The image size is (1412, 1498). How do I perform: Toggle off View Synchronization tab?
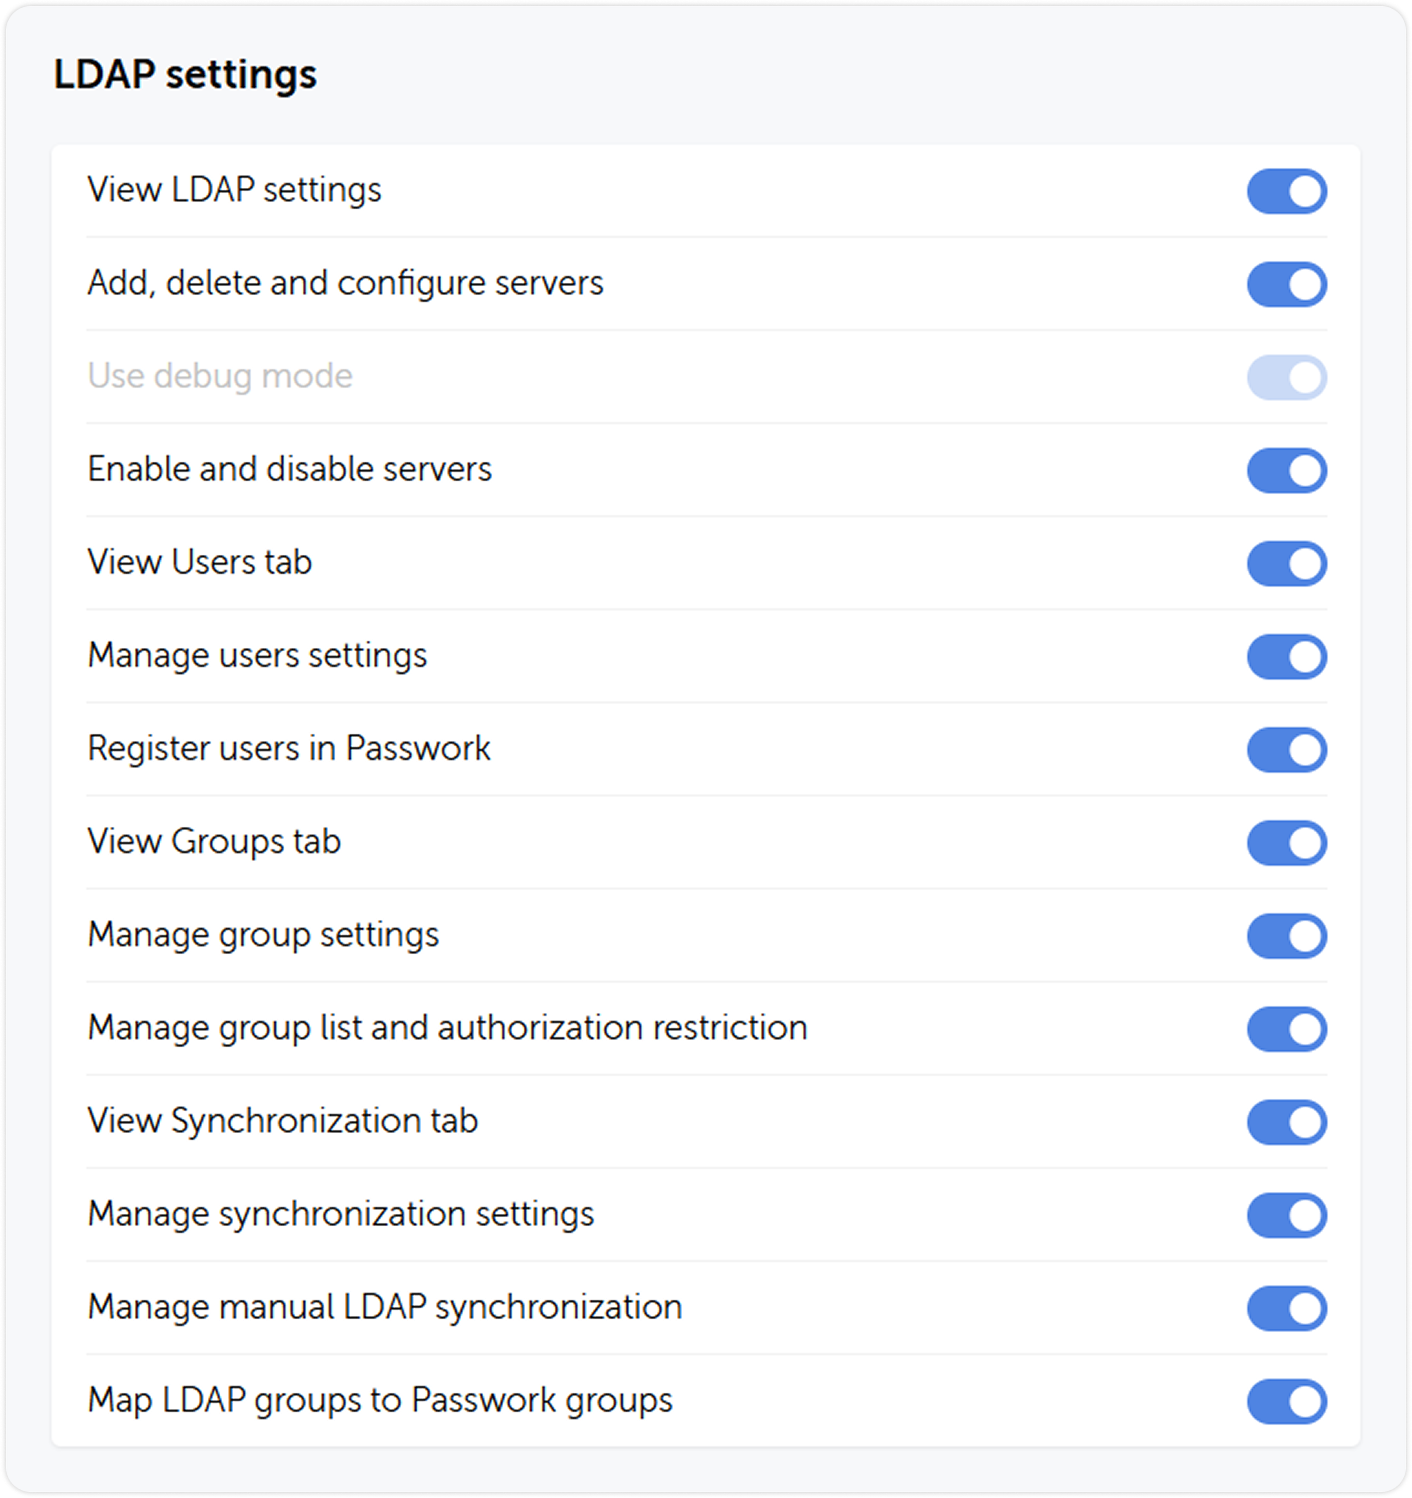[1287, 1122]
